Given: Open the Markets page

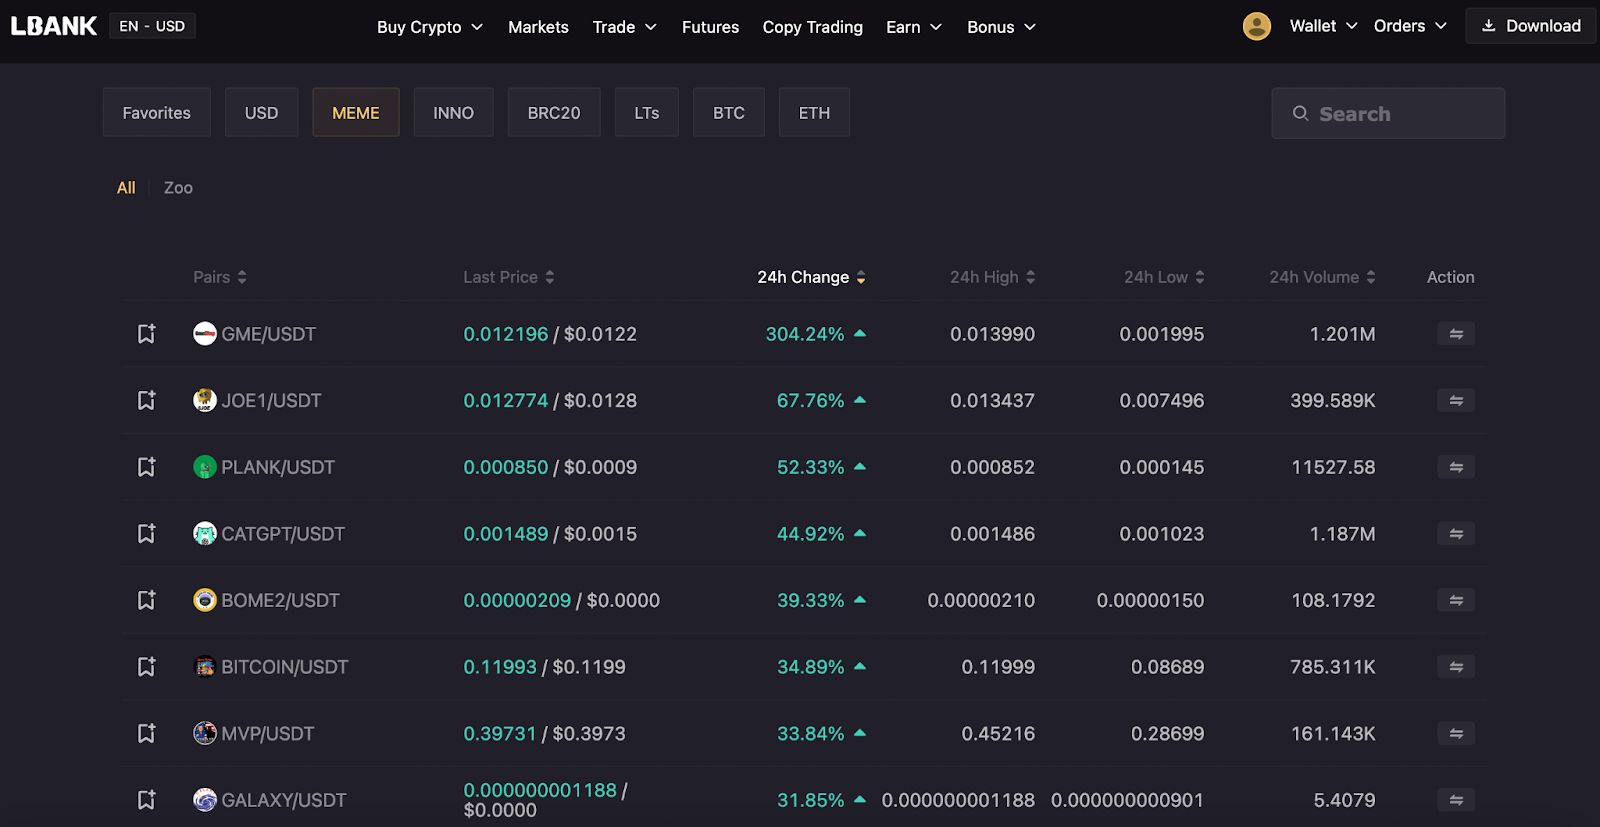Looking at the screenshot, I should [x=538, y=27].
